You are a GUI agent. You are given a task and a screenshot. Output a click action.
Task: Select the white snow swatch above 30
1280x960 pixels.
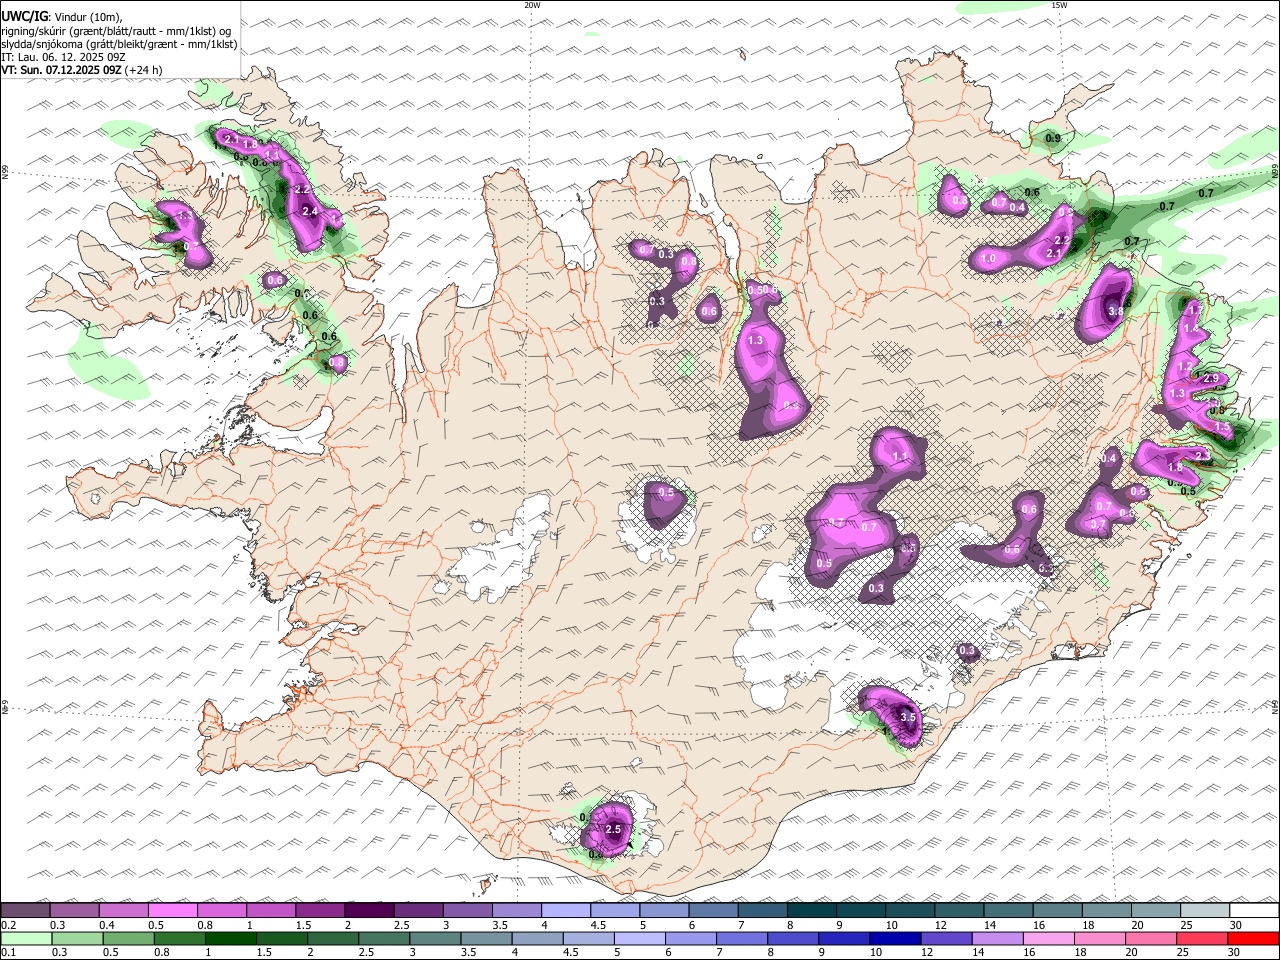(1254, 911)
